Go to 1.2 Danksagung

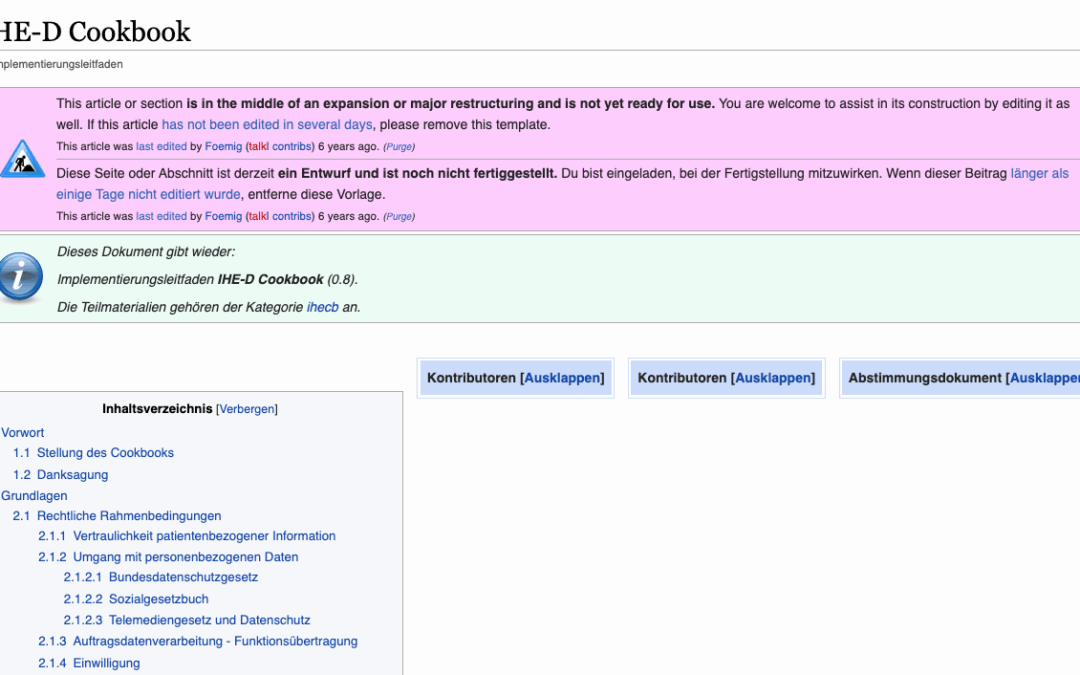coord(61,475)
